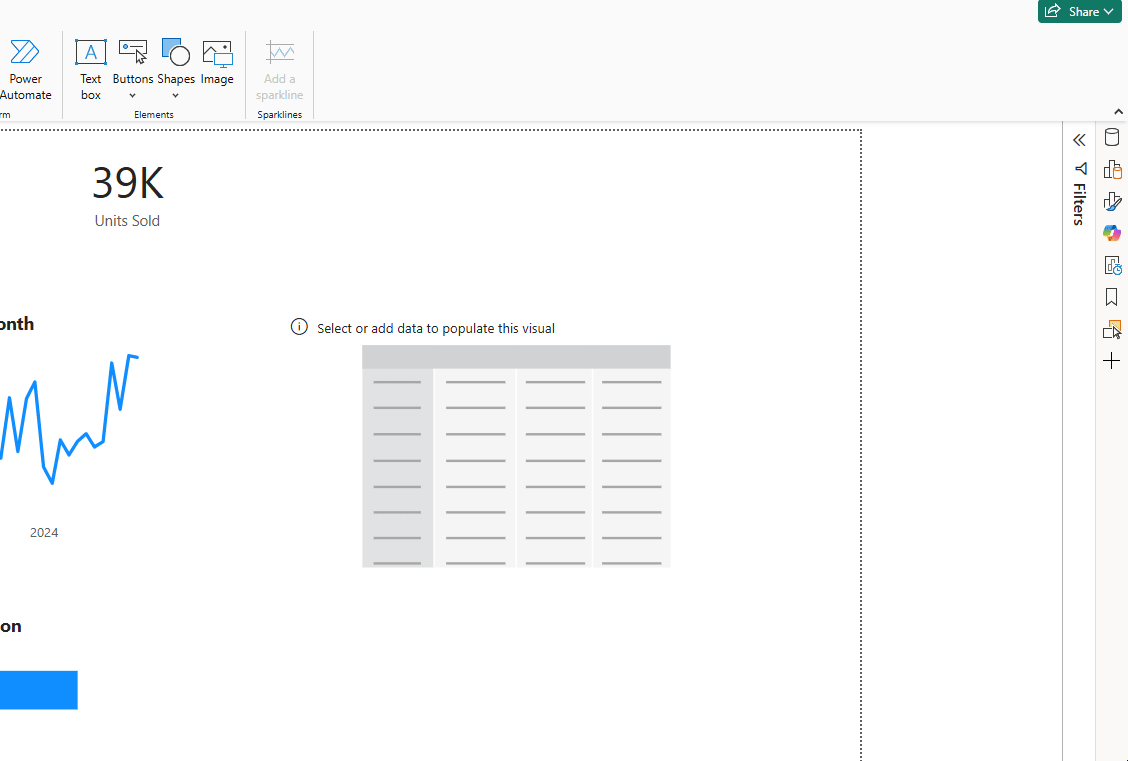Collapse the ribbon using the up chevron
Image resolution: width=1128 pixels, height=761 pixels.
click(x=1118, y=111)
